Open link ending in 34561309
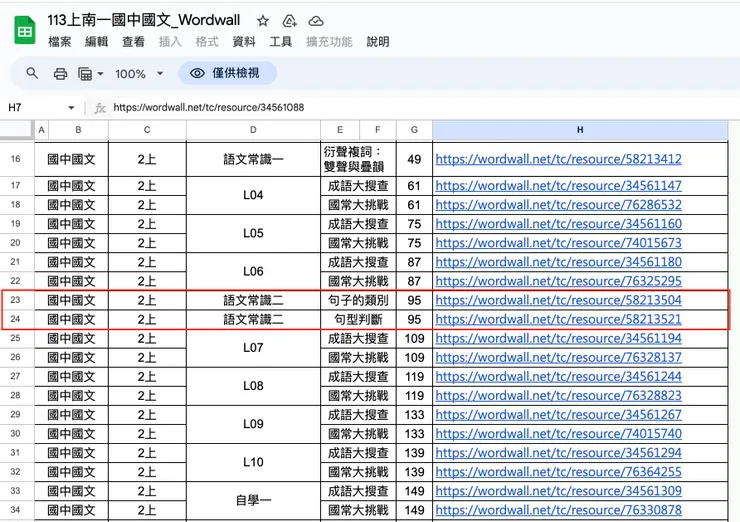The image size is (740, 522). click(x=558, y=491)
